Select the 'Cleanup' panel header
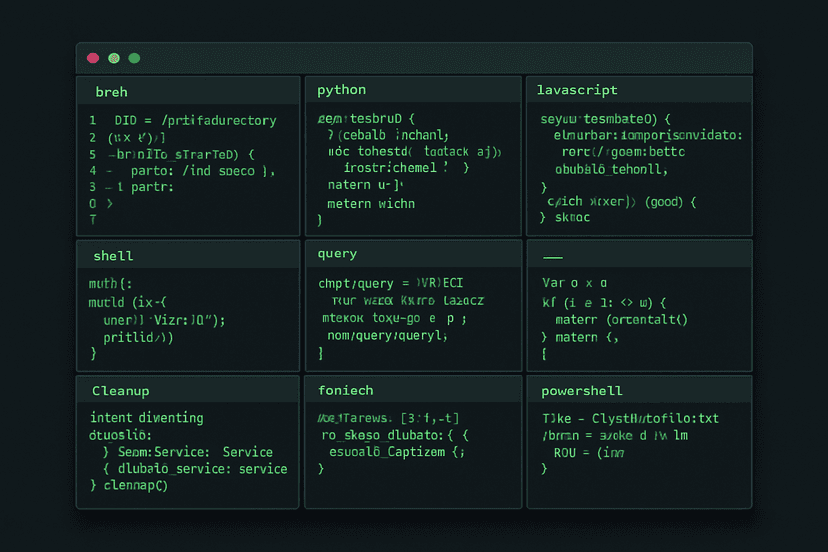Image resolution: width=828 pixels, height=552 pixels. tap(120, 390)
